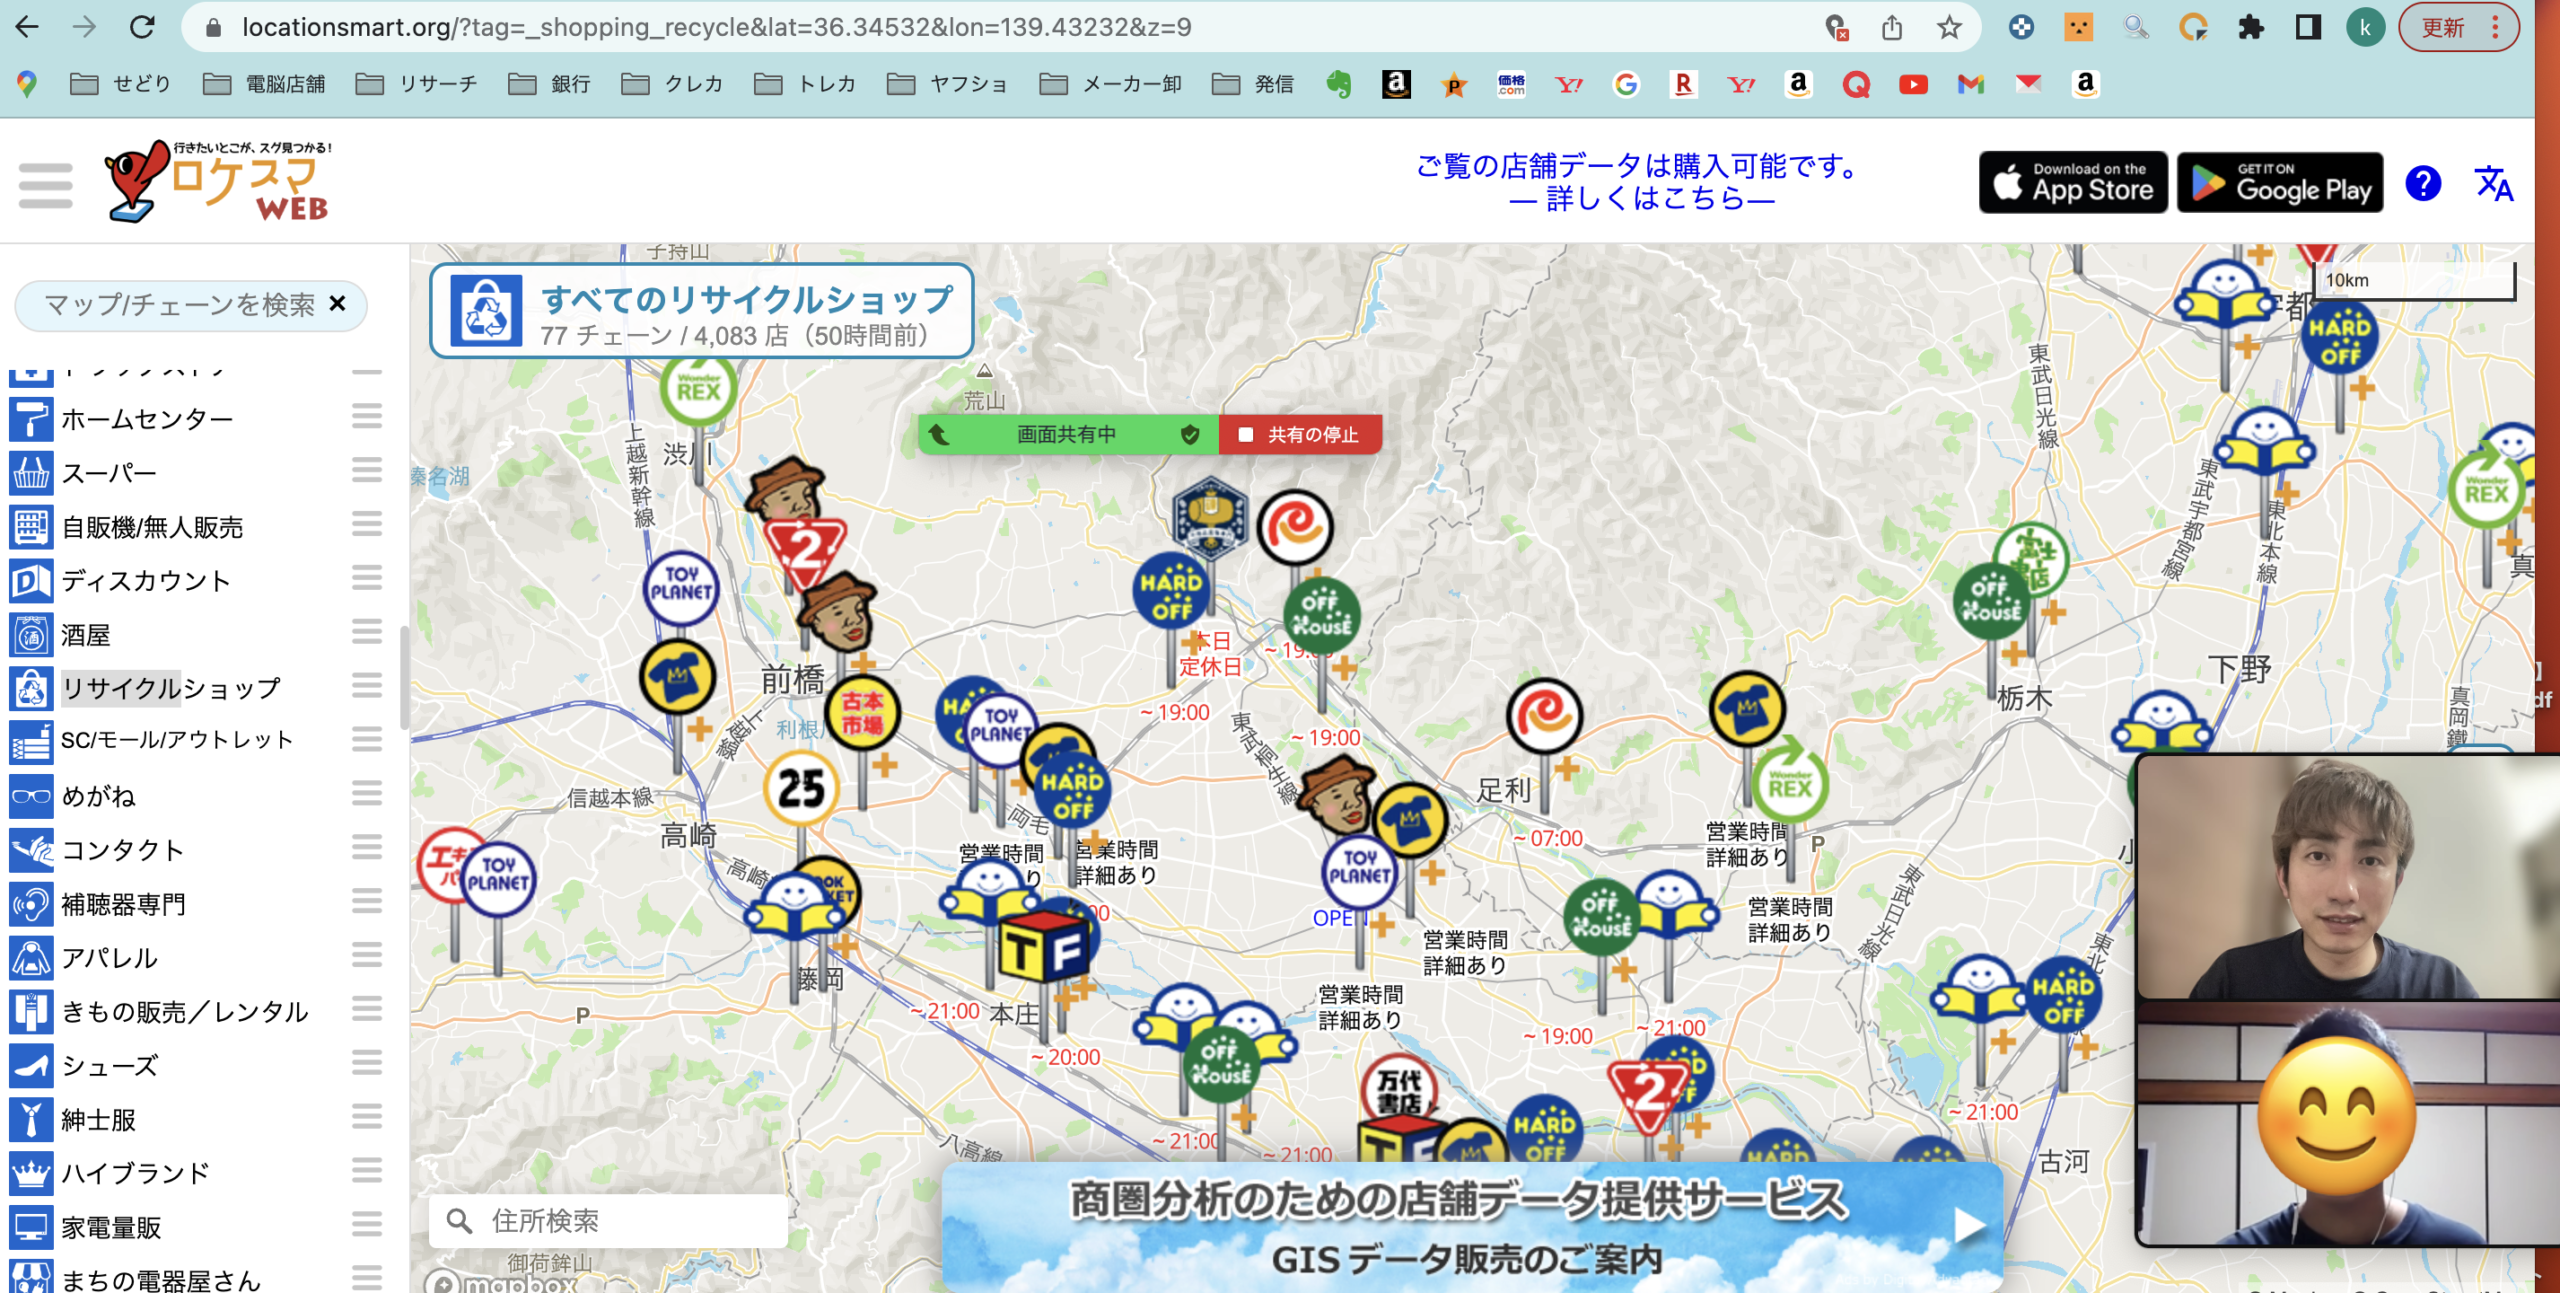The image size is (2560, 1293).
Task: Expand the めがね row handle
Action: 367,794
